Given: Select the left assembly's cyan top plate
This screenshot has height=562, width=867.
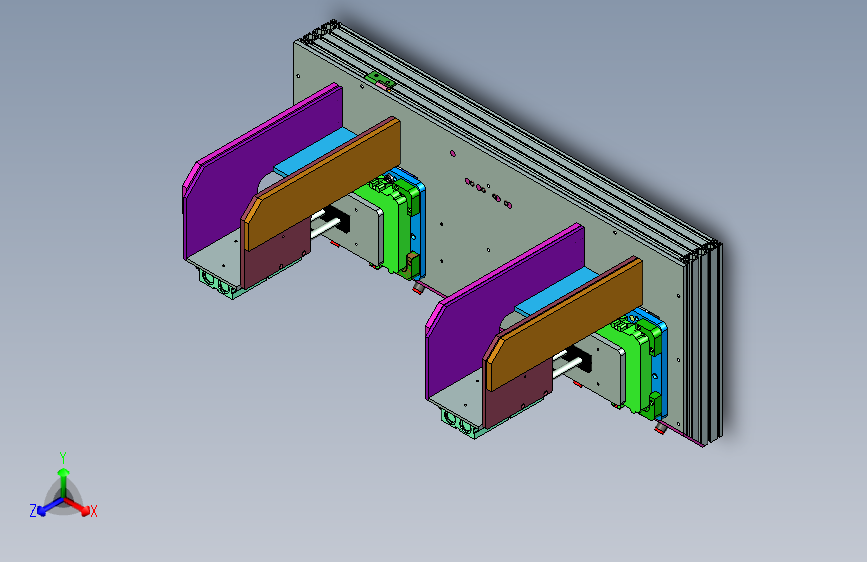Looking at the screenshot, I should [x=315, y=152].
